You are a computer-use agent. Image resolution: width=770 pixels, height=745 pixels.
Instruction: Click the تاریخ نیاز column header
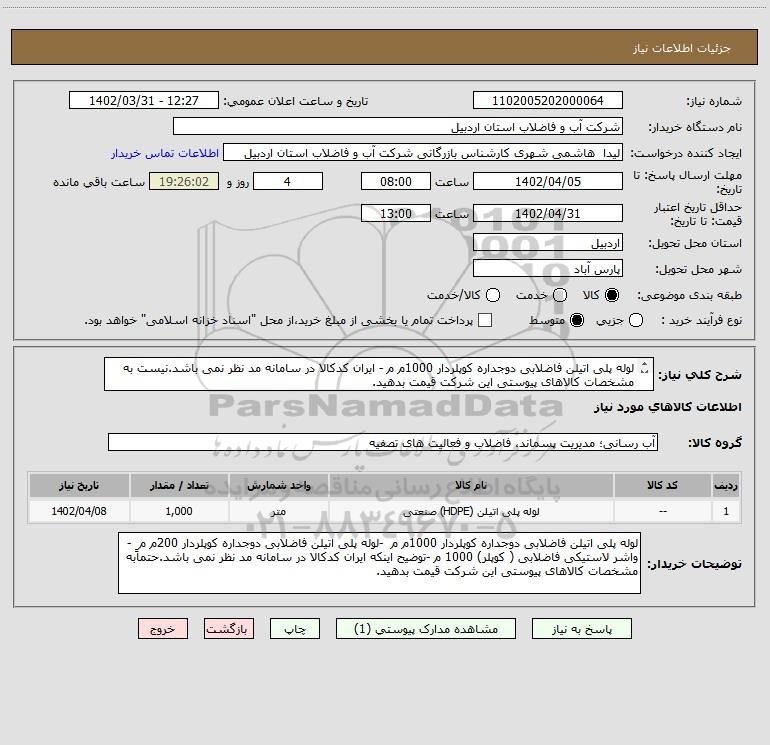coord(79,485)
